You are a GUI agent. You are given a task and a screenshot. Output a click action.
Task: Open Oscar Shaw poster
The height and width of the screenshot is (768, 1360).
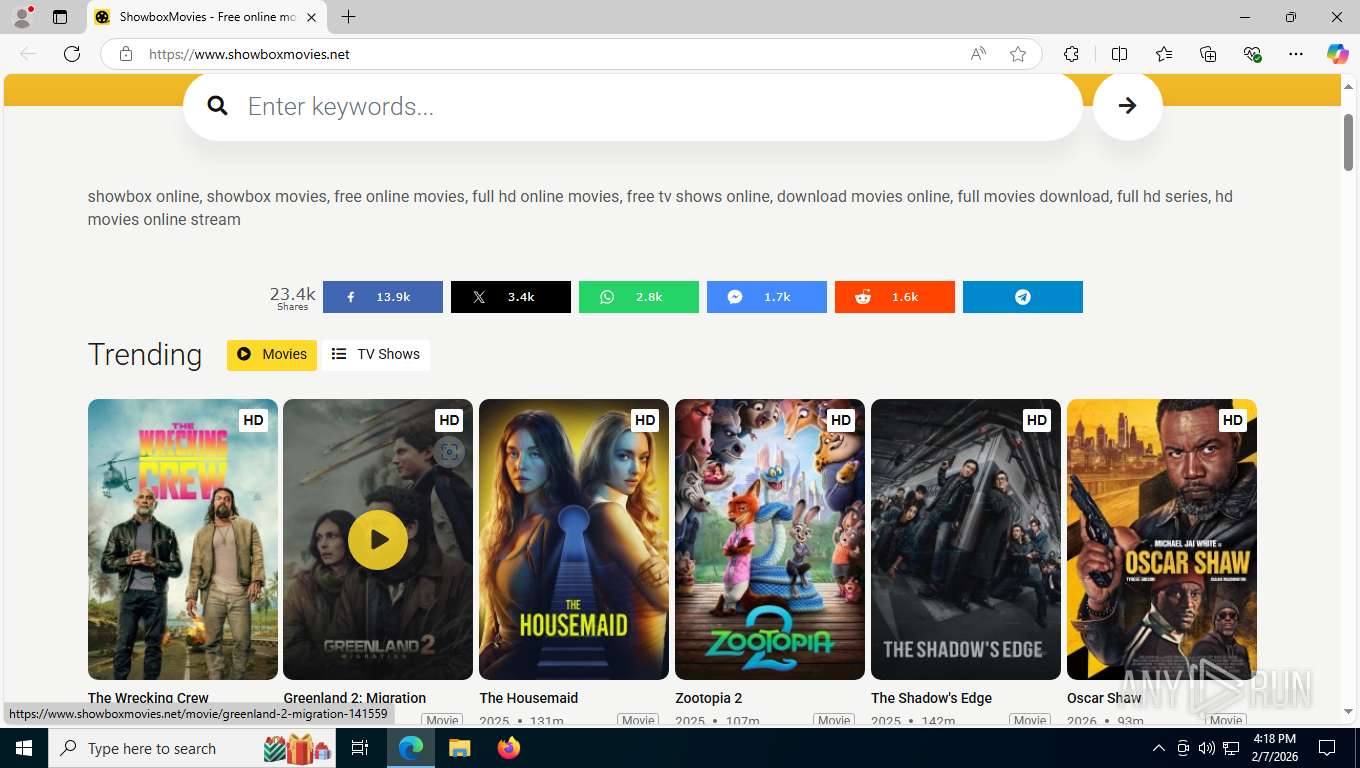1162,540
